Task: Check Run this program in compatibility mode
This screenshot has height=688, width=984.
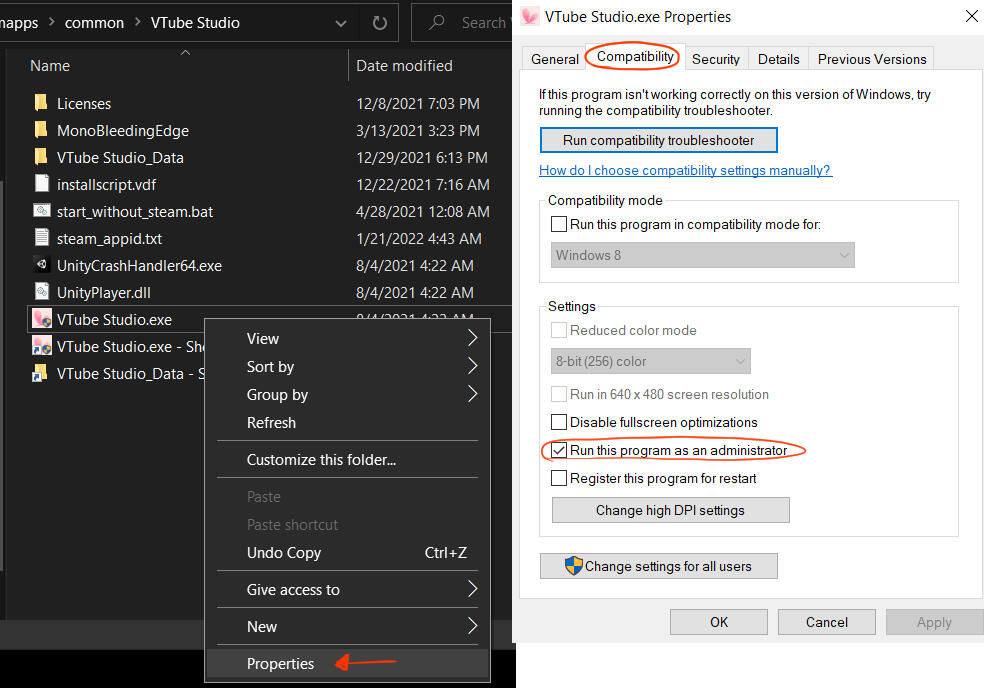Action: point(560,225)
